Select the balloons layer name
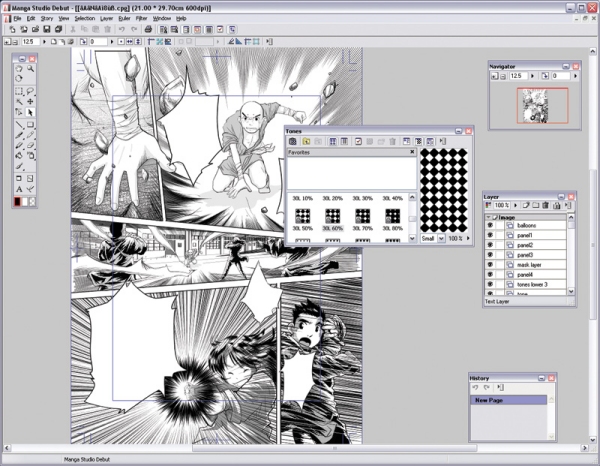 tap(527, 225)
